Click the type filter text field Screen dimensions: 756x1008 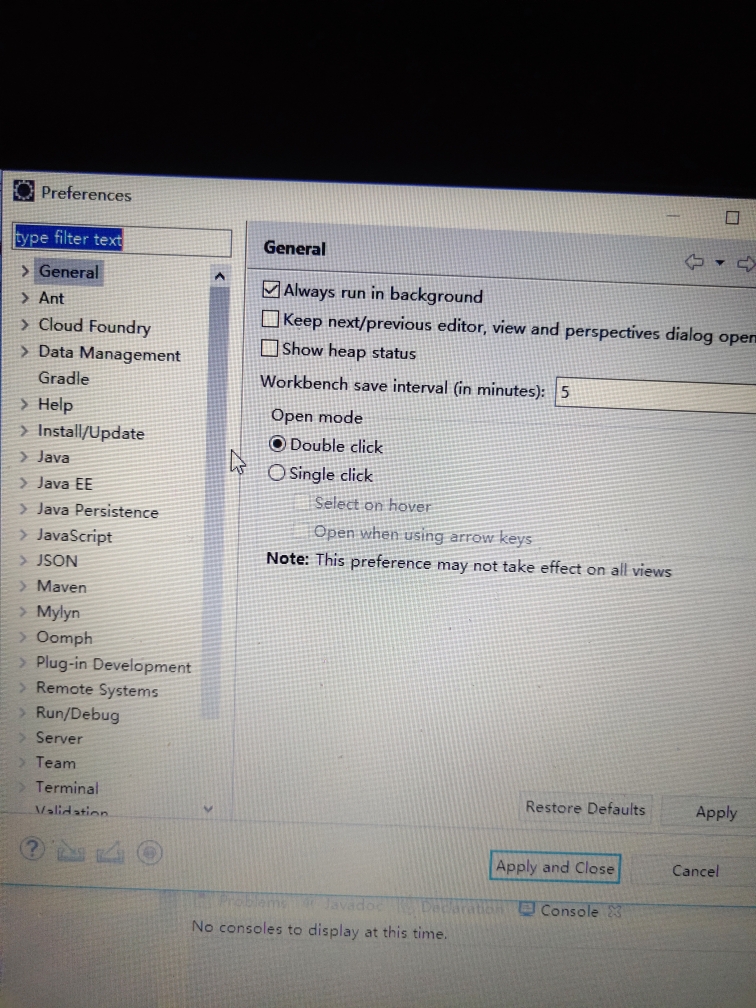(122, 239)
